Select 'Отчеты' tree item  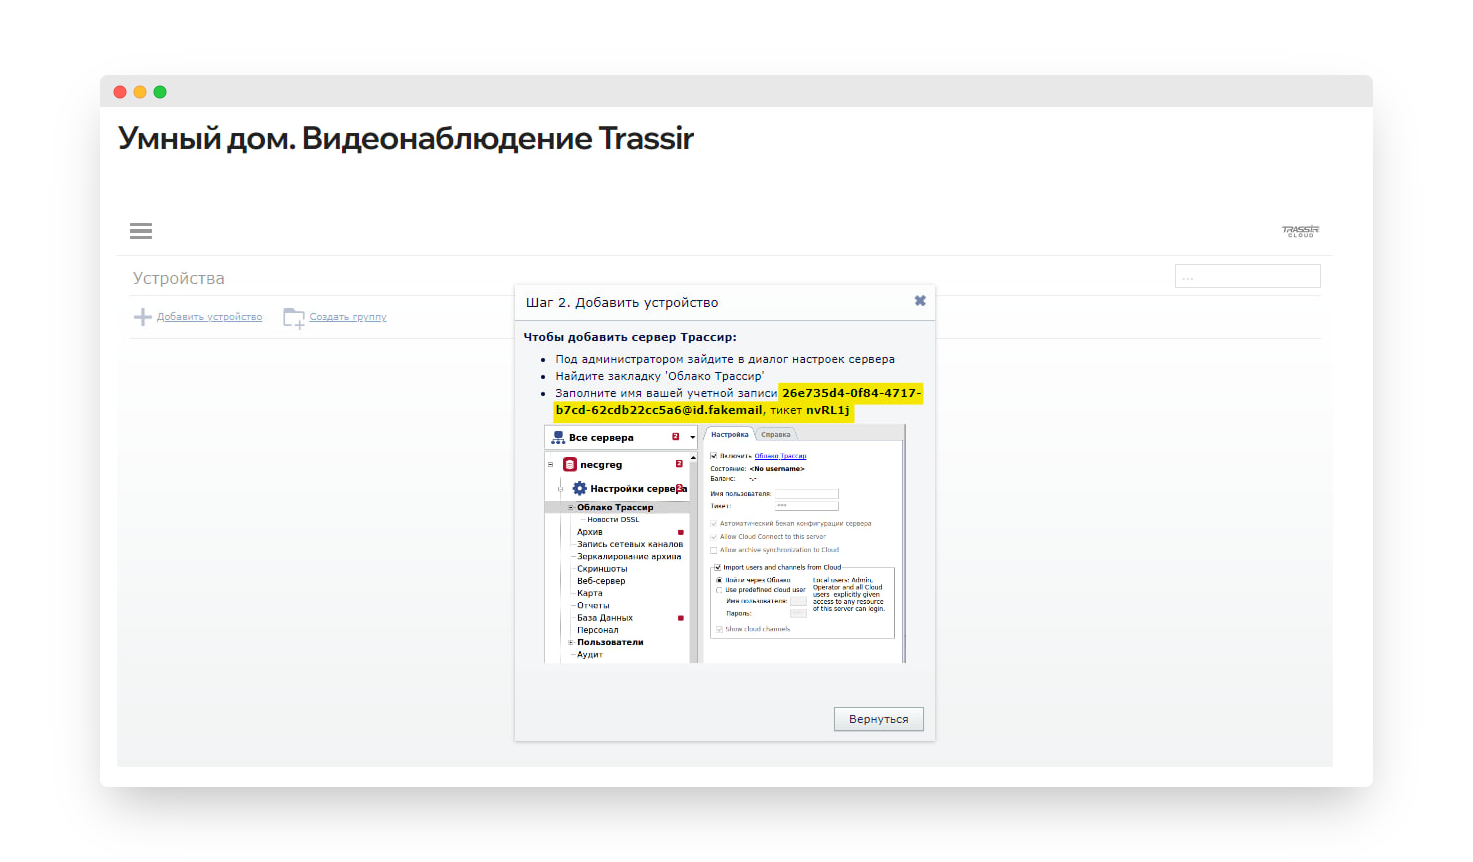tap(593, 605)
